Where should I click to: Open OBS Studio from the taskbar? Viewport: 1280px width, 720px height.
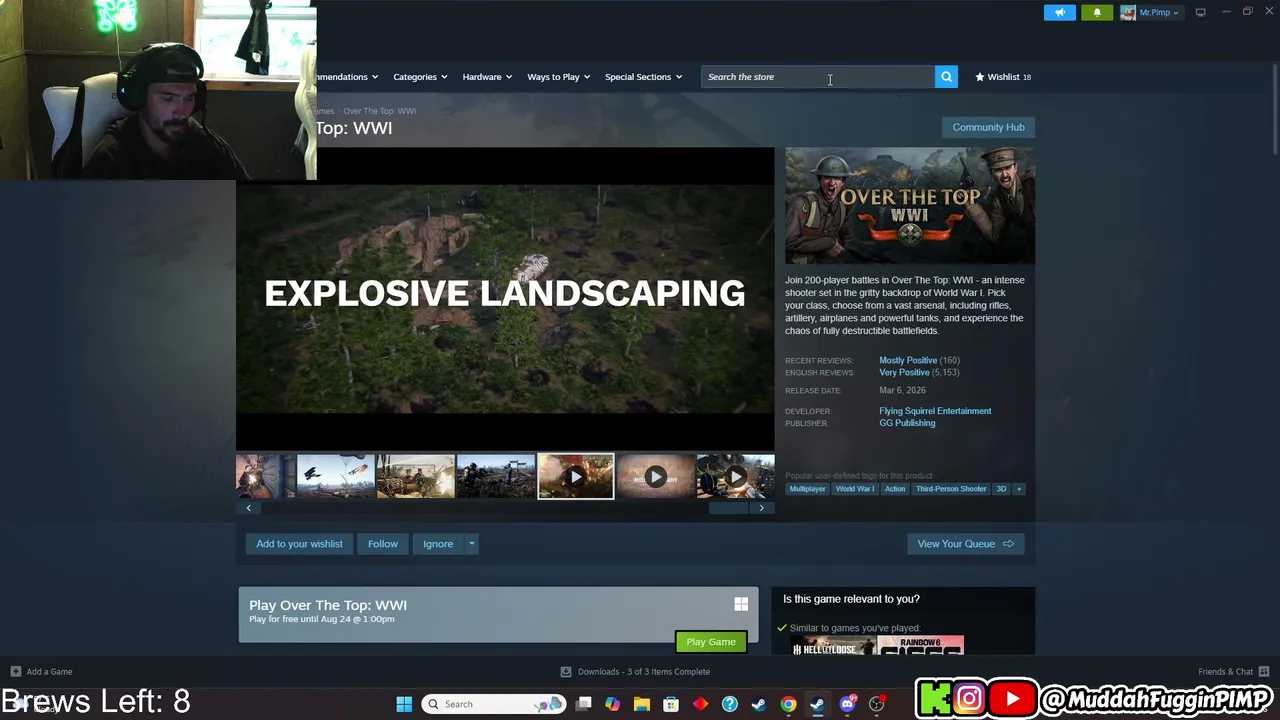(x=877, y=704)
